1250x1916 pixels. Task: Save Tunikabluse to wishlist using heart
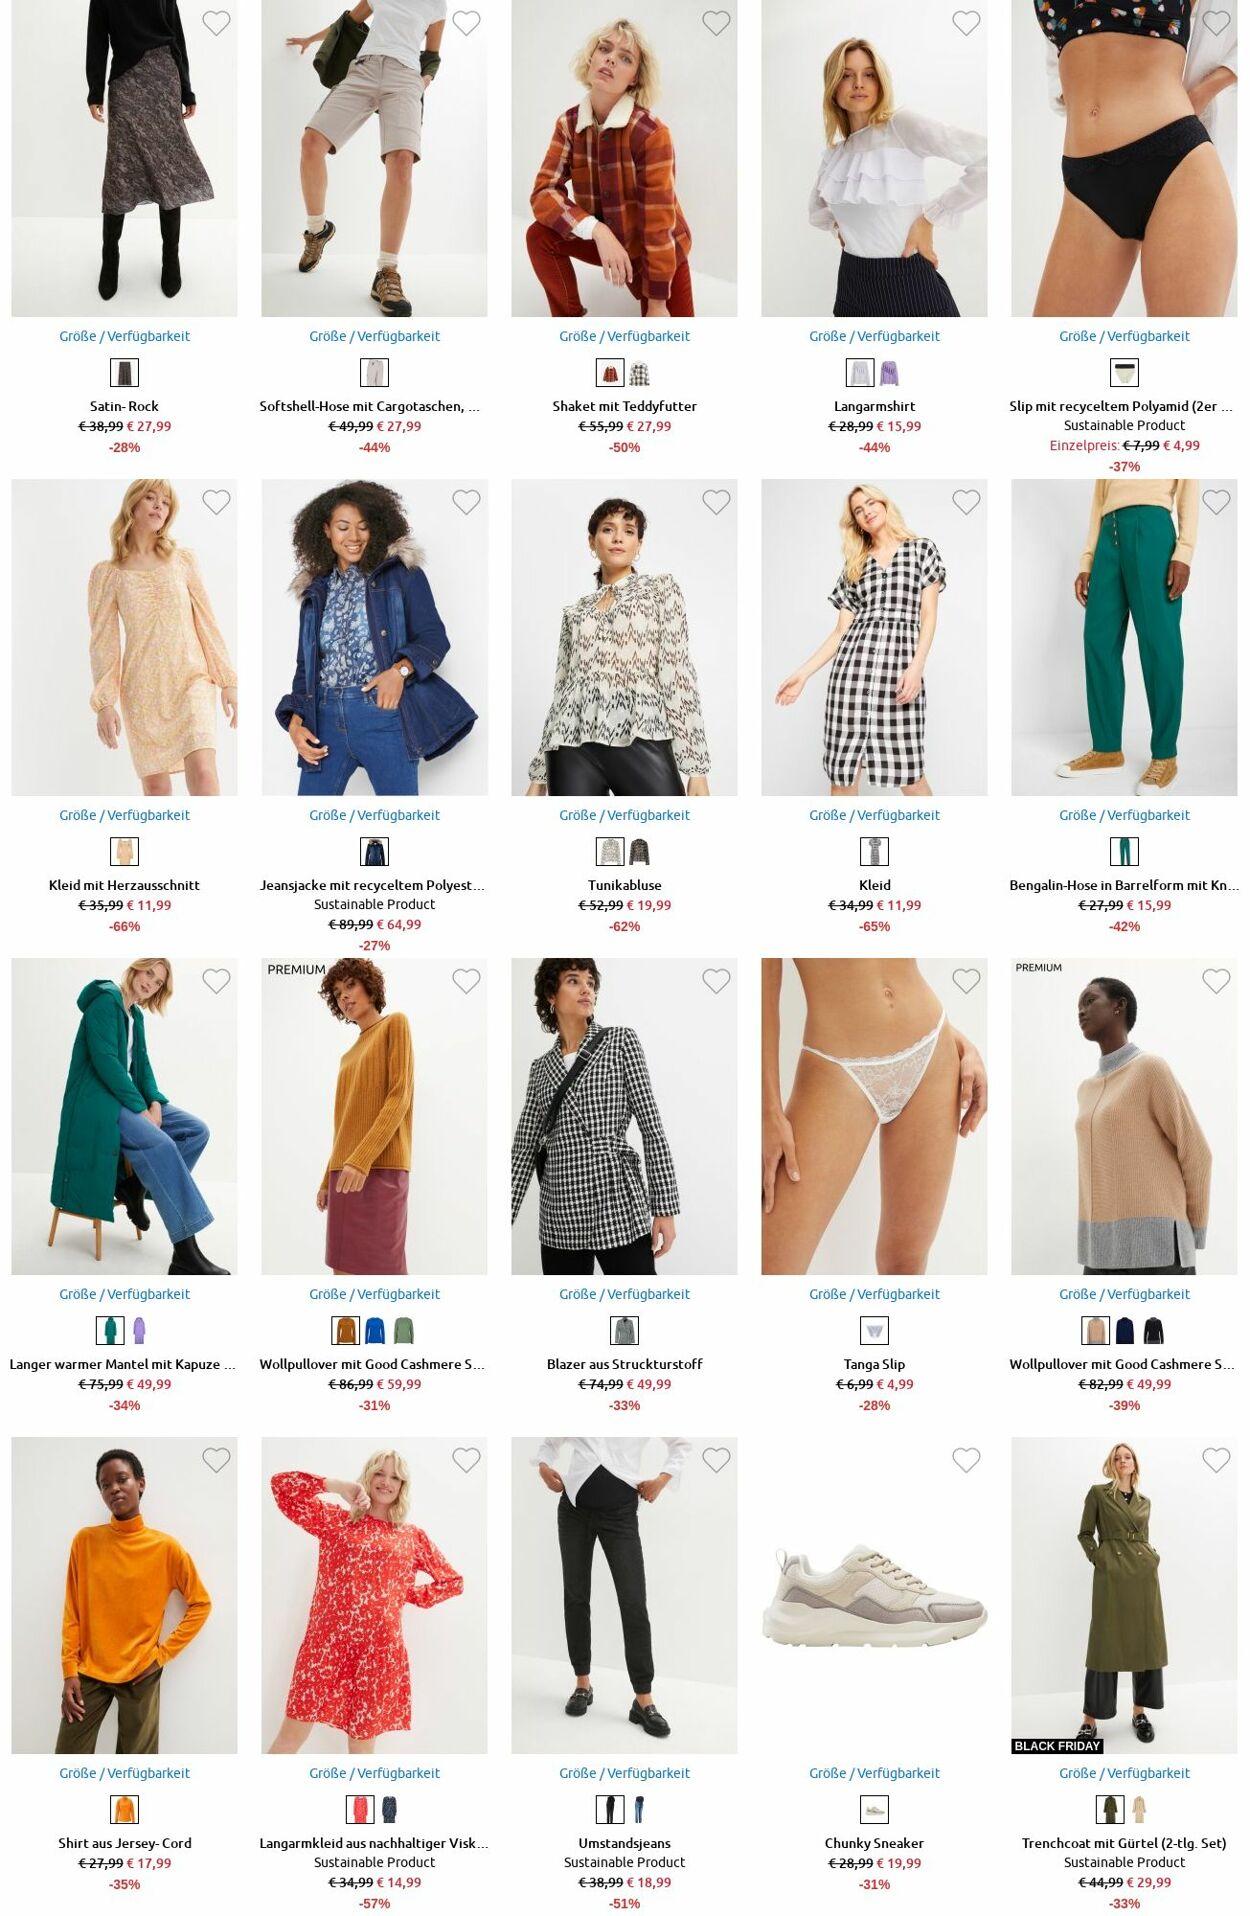coord(716,501)
